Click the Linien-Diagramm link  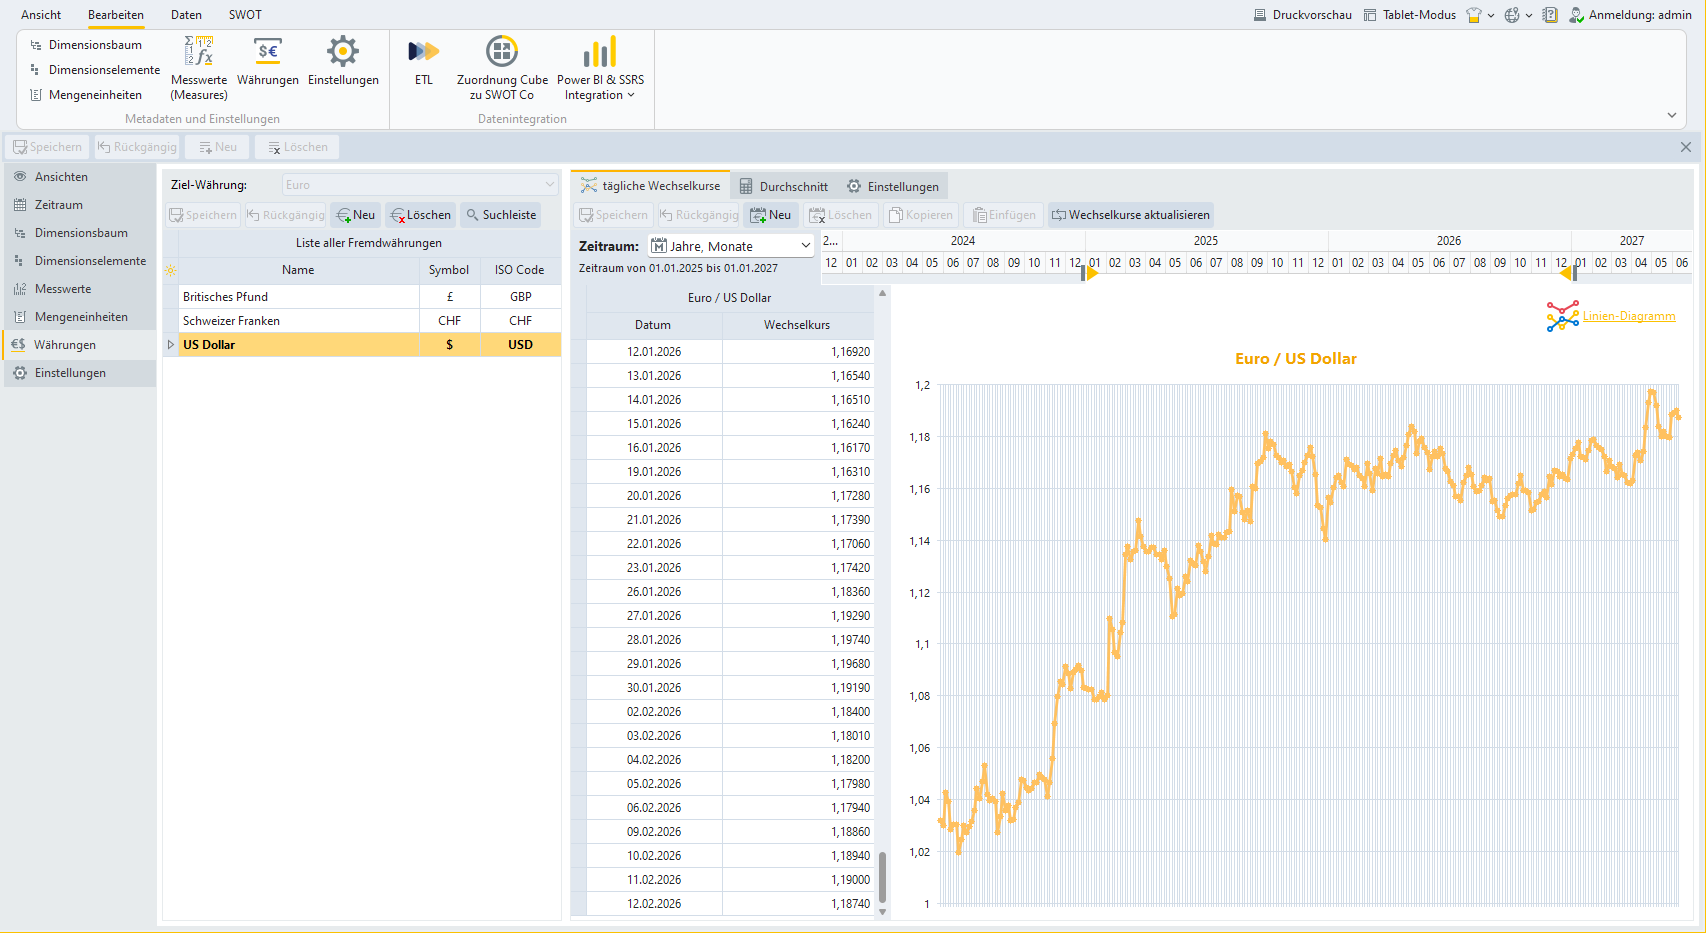coord(1628,316)
